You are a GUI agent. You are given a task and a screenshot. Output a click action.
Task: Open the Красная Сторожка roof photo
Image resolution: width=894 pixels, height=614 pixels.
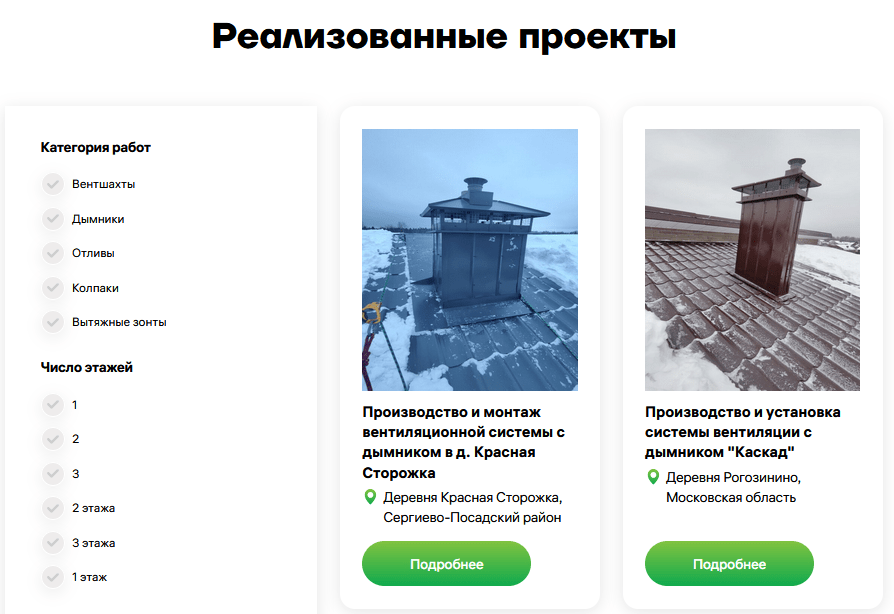point(470,260)
